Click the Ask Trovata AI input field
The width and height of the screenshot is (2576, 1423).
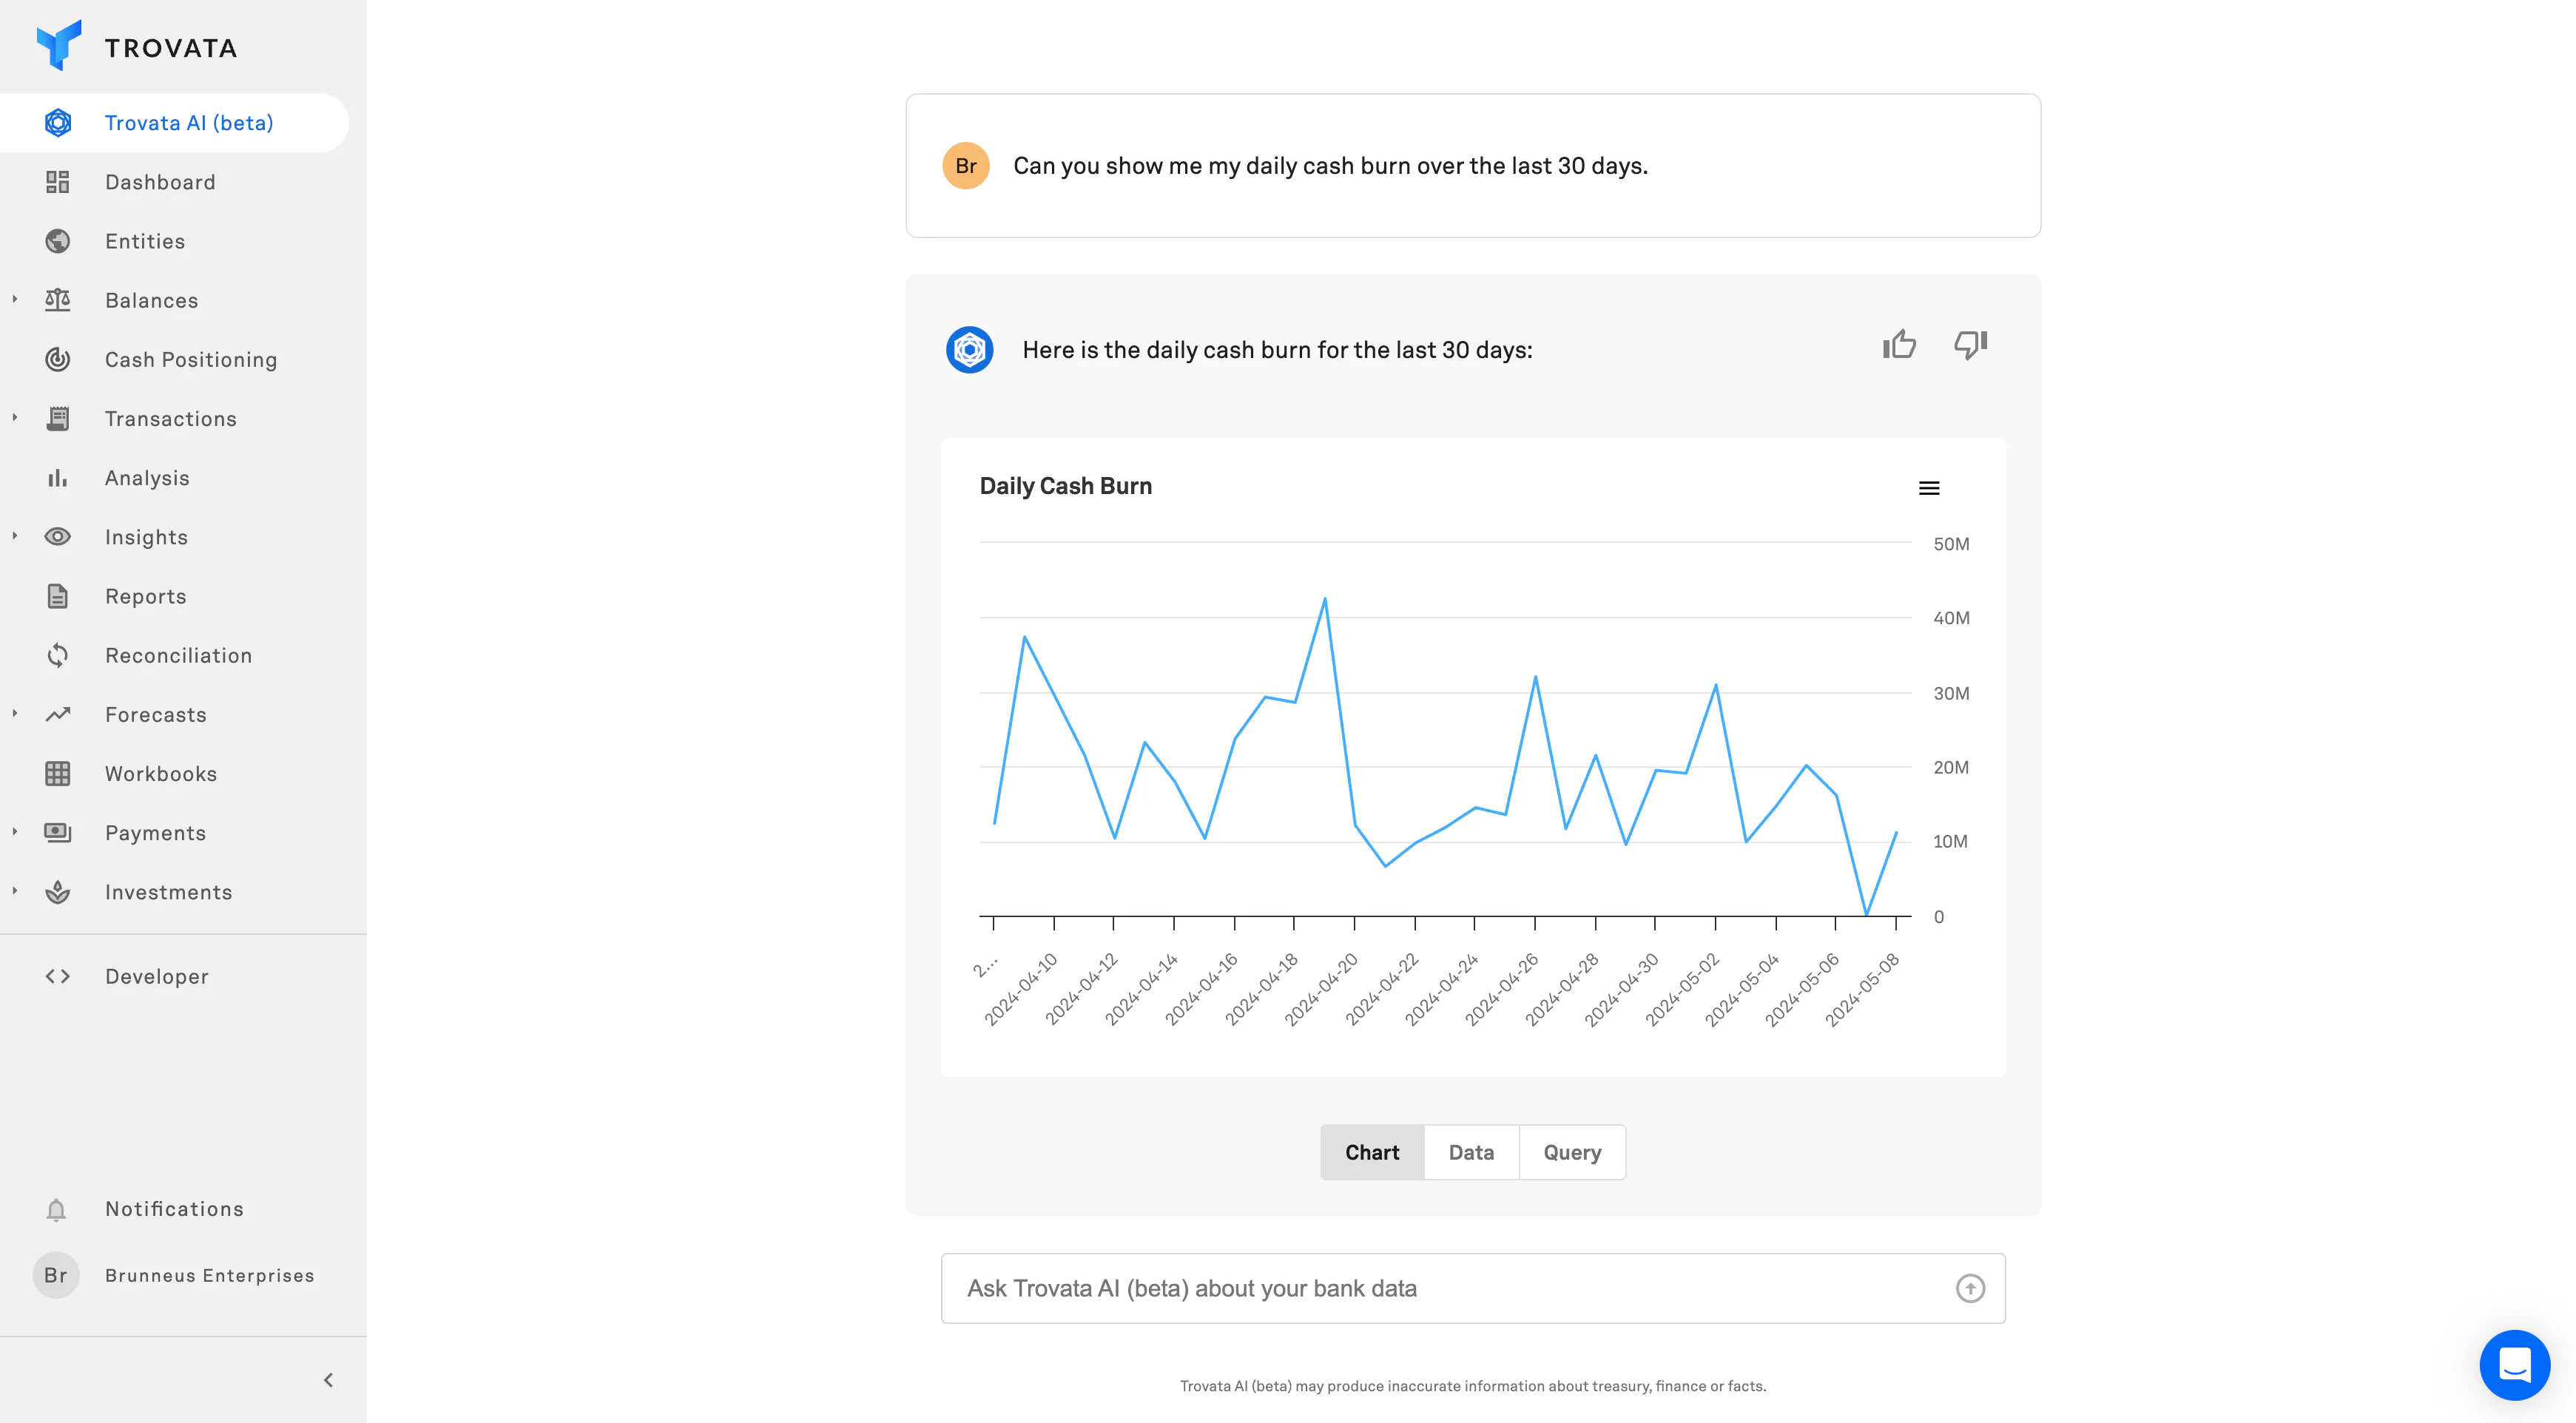[1400, 1288]
